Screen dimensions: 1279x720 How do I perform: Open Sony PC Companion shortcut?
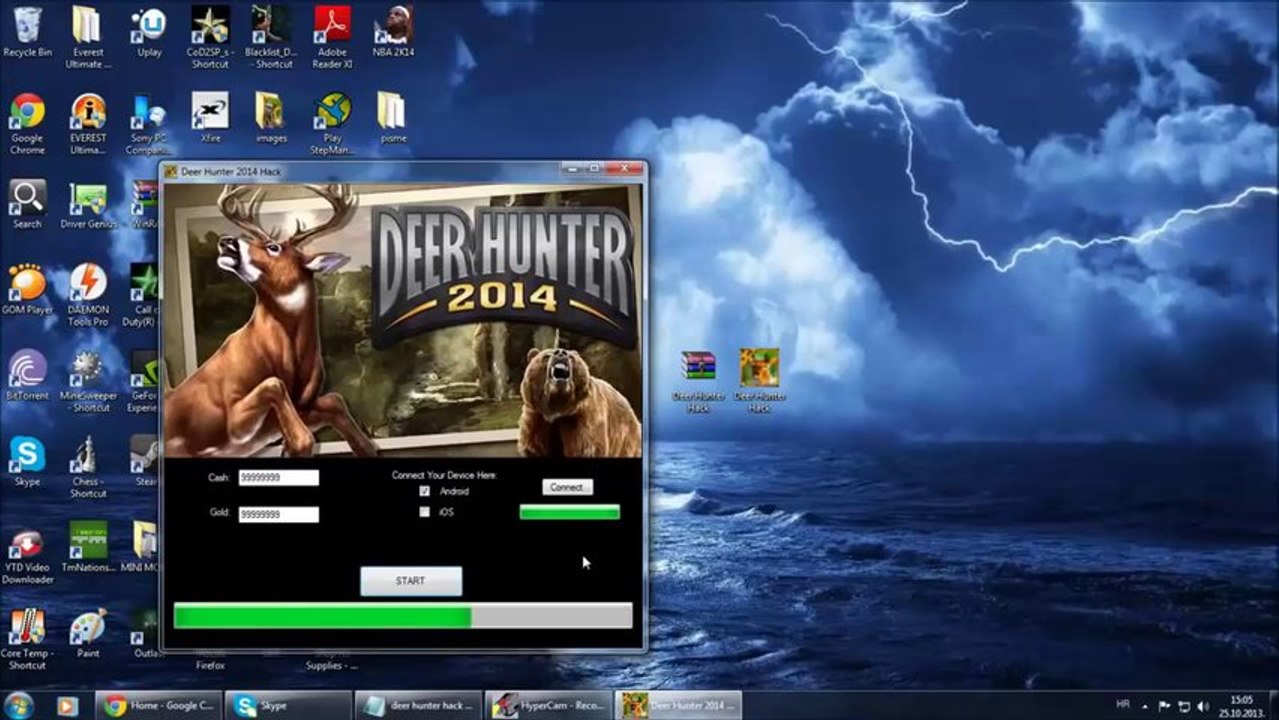click(x=149, y=124)
